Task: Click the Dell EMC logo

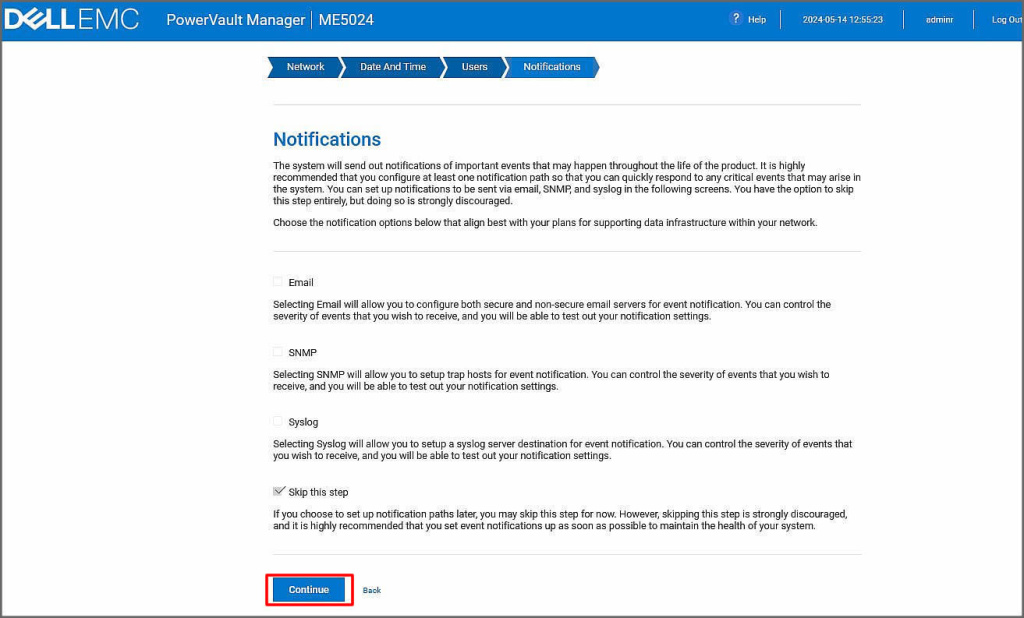Action: pyautogui.click(x=71, y=20)
